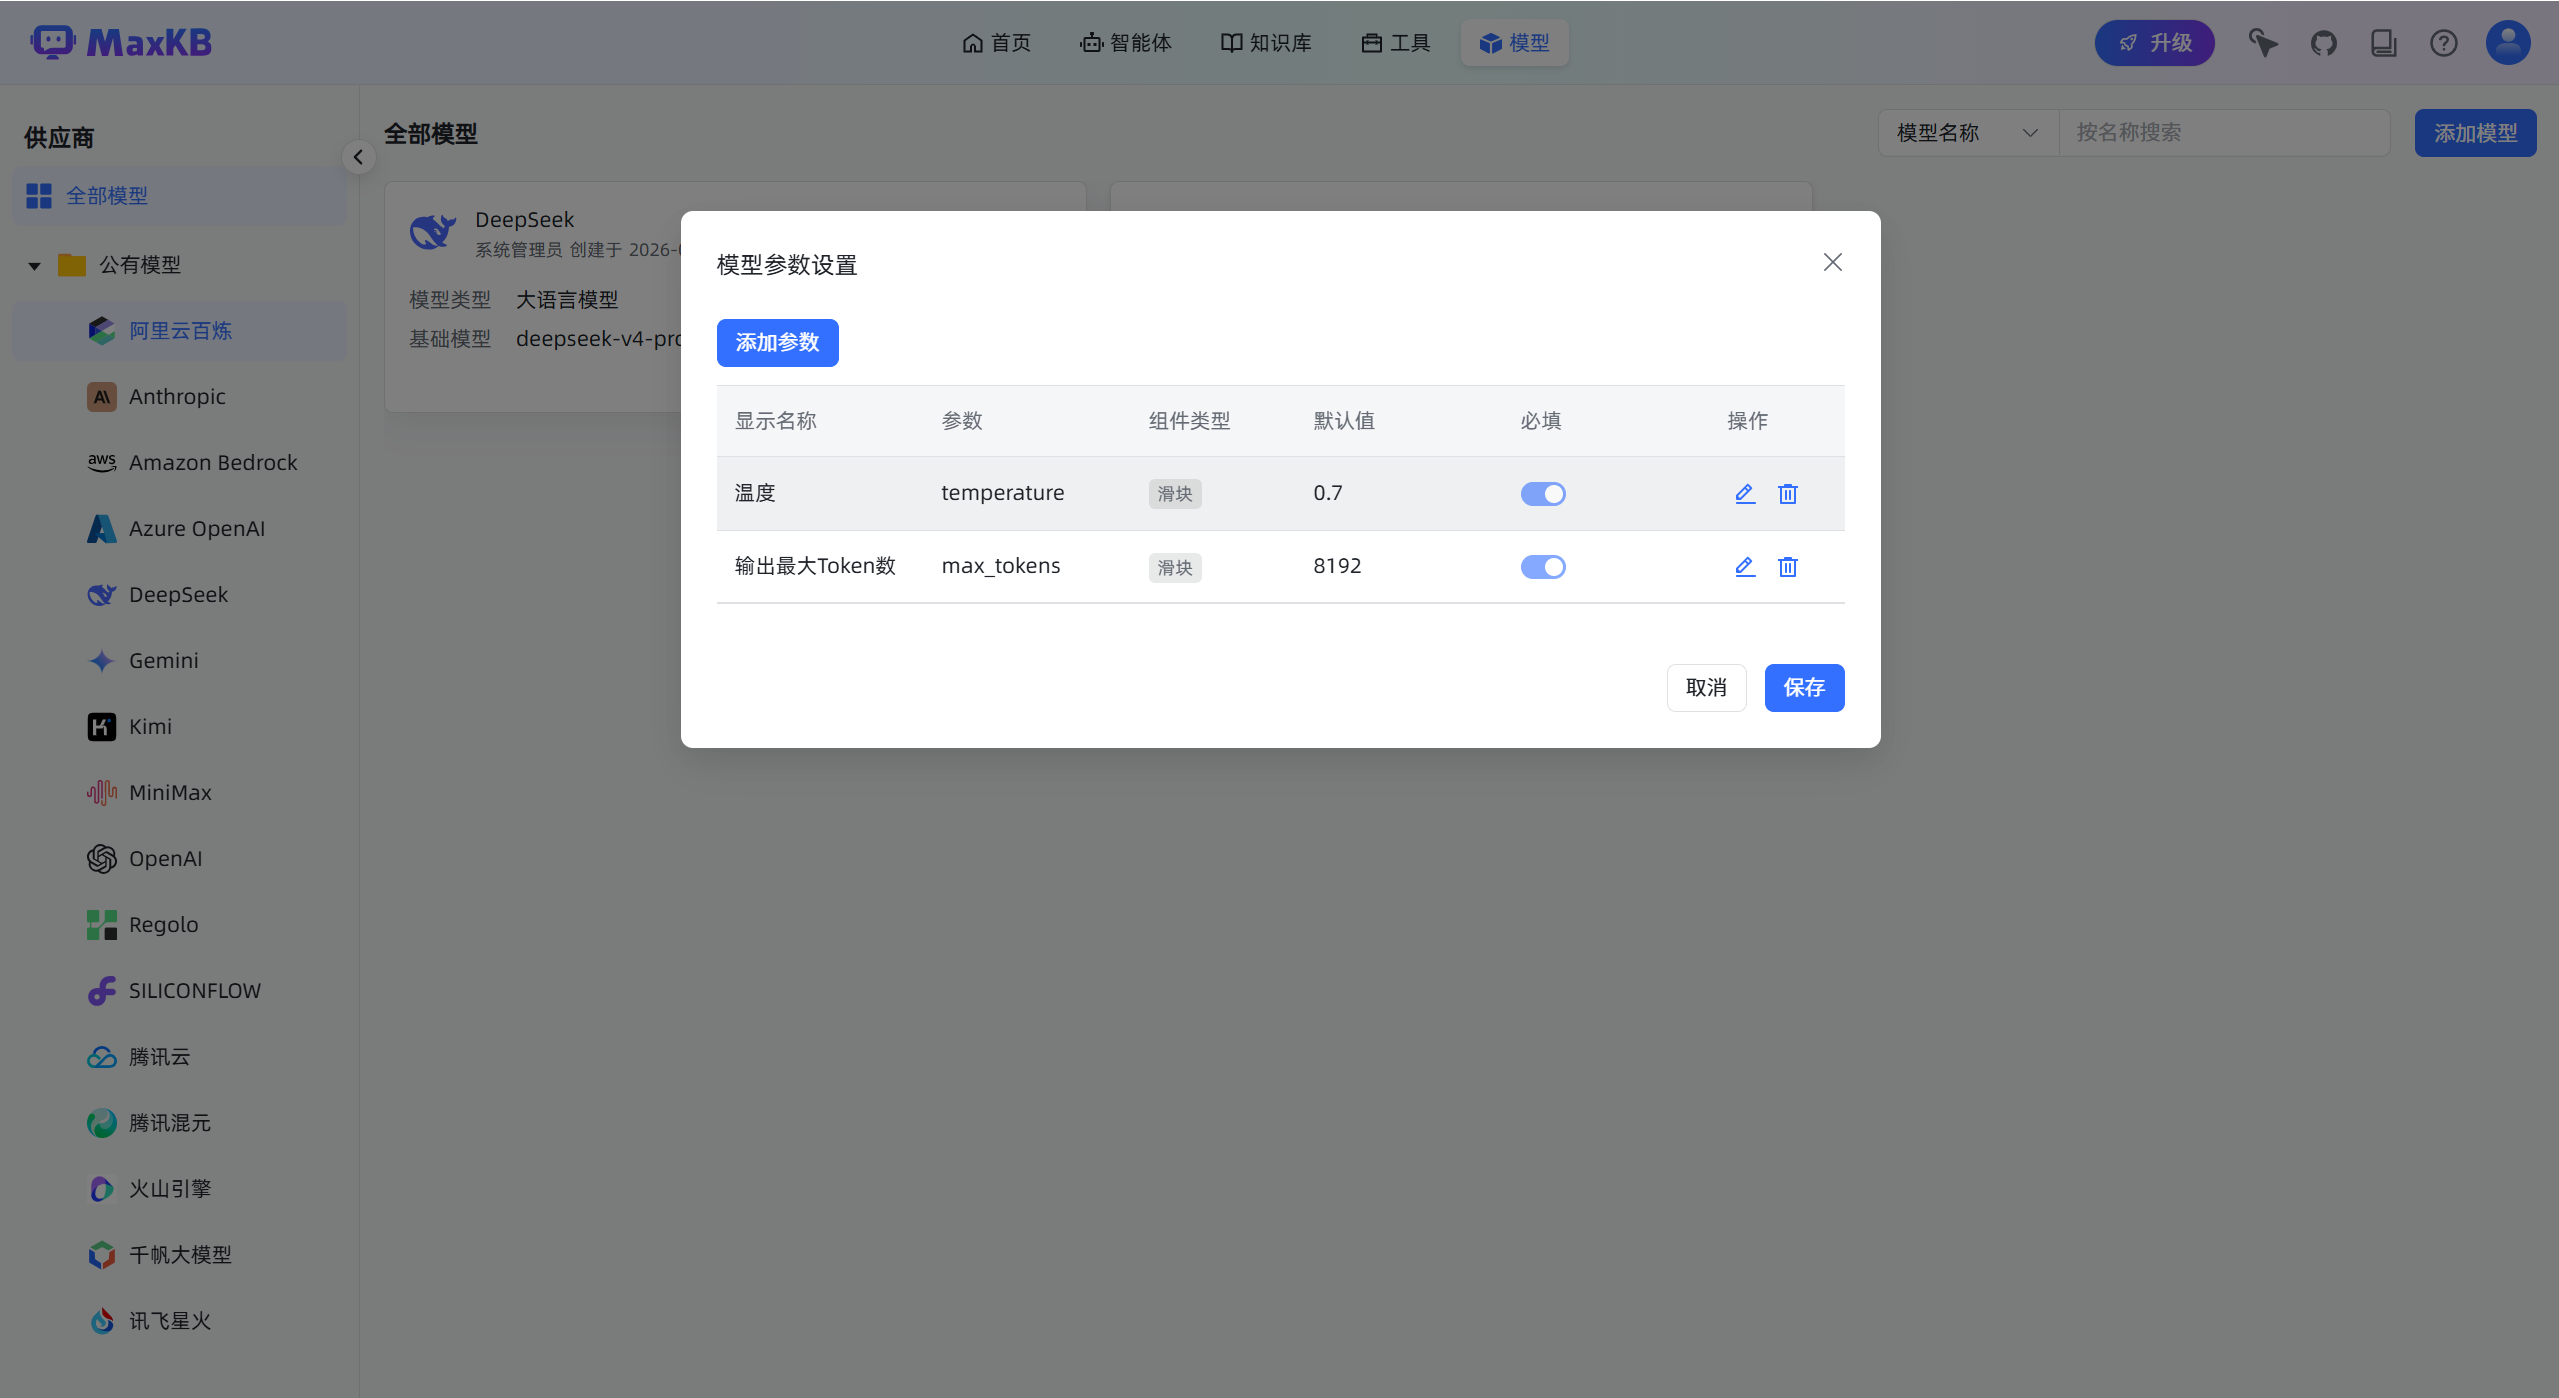Click the MaxKB logo
This screenshot has height=1398, width=2559.
(121, 42)
